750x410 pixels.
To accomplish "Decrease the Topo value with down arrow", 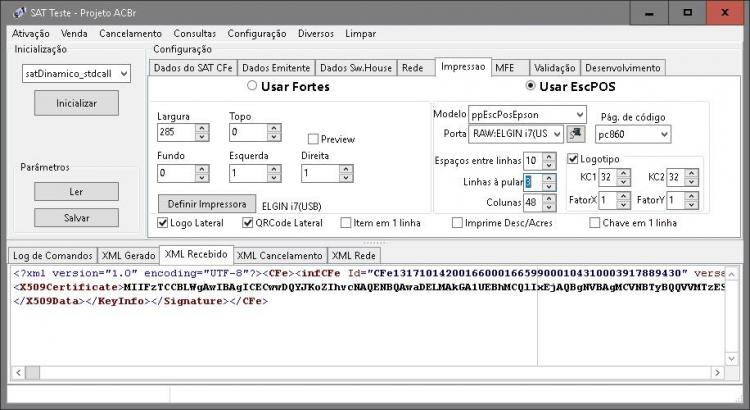I will 274,137.
